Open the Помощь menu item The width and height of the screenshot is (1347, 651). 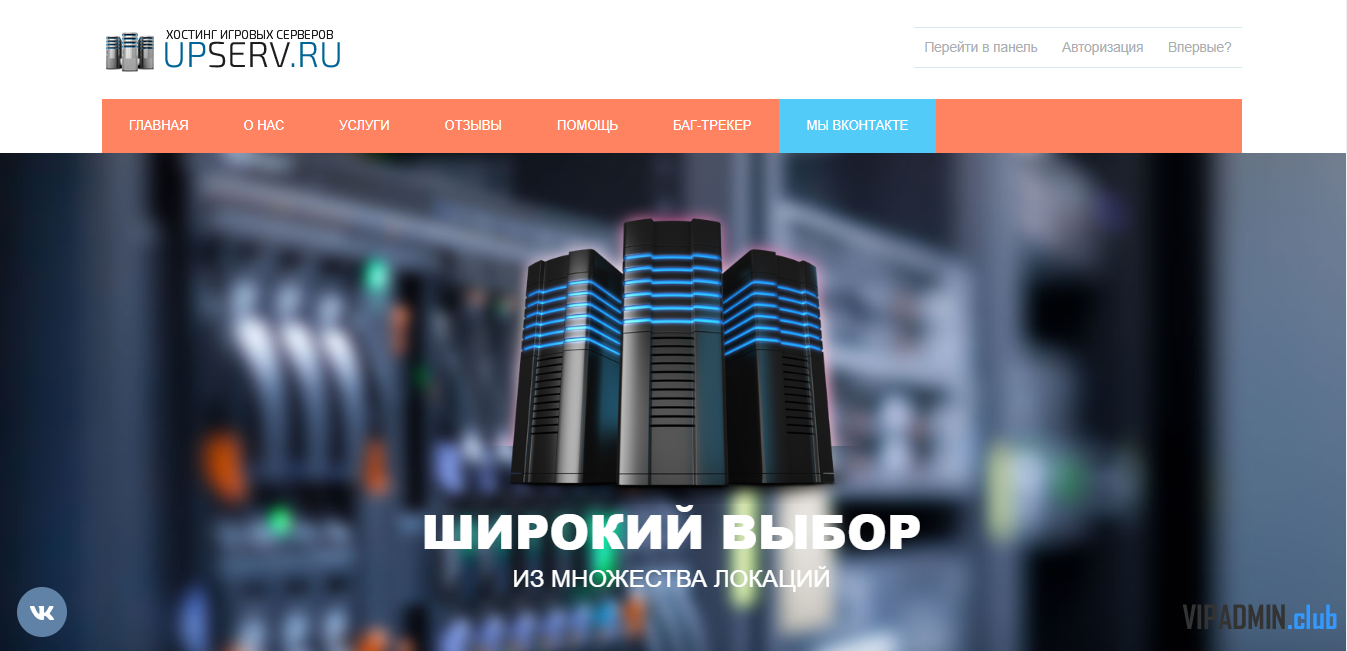[x=587, y=126]
